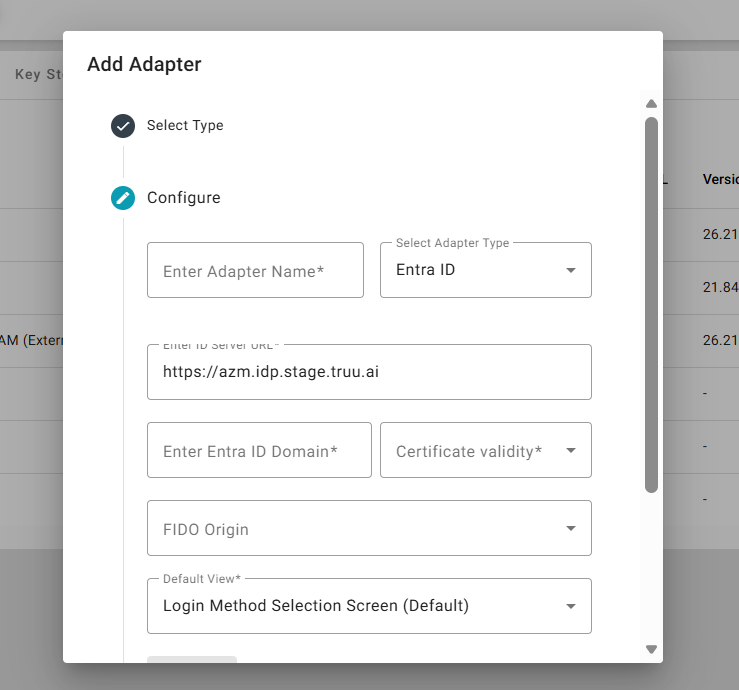The image size is (739, 690).
Task: Open the Select Adapter Type dropdown showing Entra ID
Action: coord(486,270)
